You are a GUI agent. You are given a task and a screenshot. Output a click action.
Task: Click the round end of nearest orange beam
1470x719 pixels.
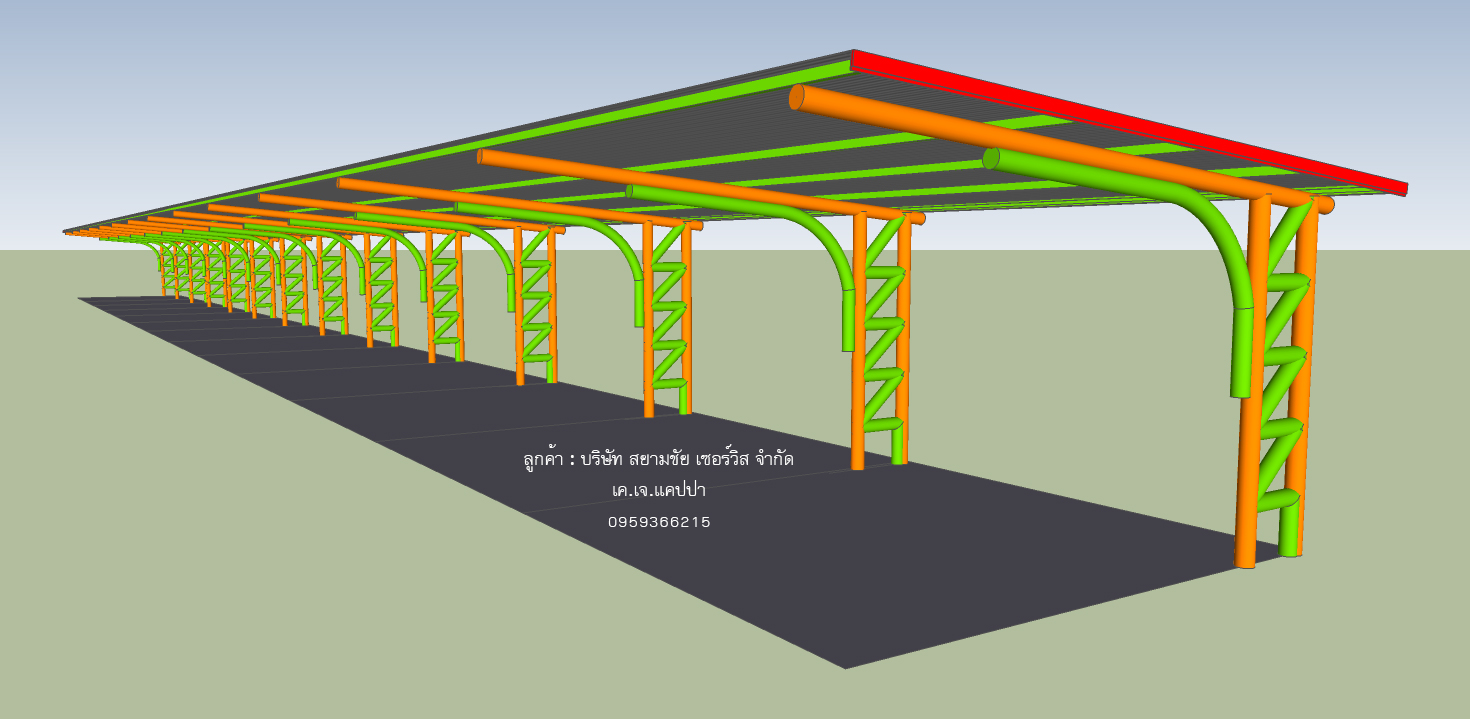[x=797, y=97]
